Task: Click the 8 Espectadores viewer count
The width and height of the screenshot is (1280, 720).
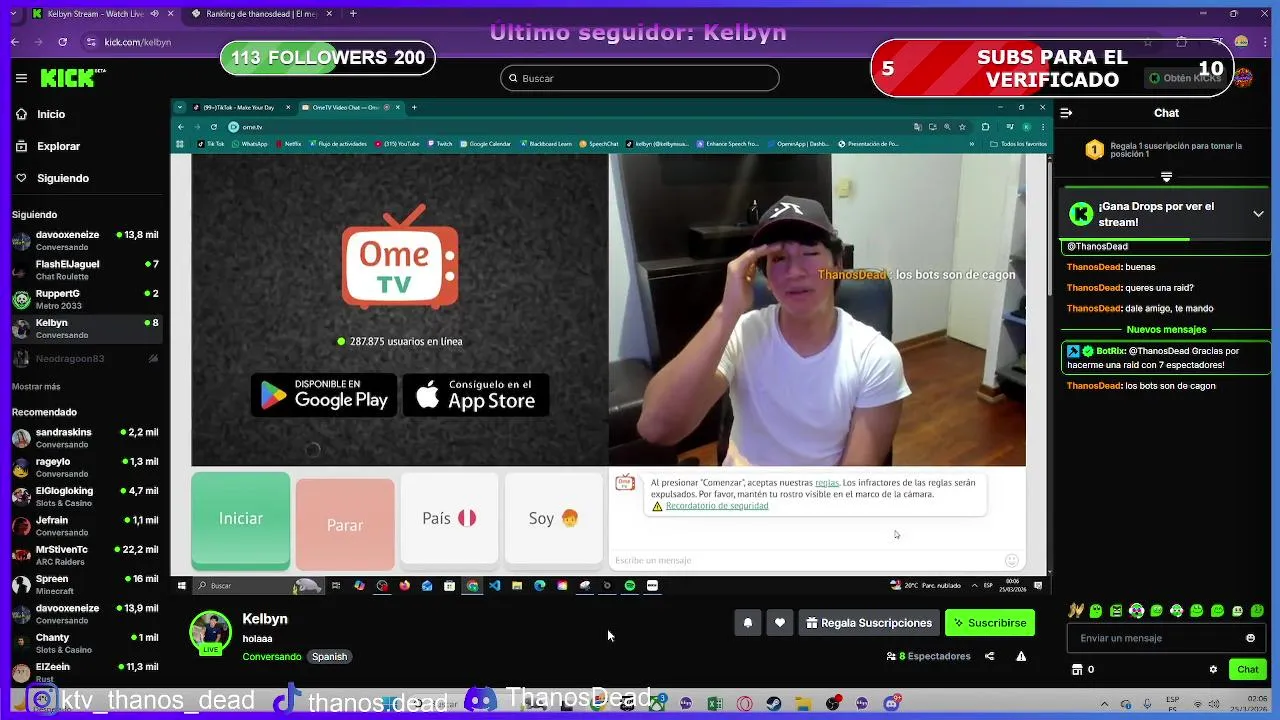Action: 928,657
